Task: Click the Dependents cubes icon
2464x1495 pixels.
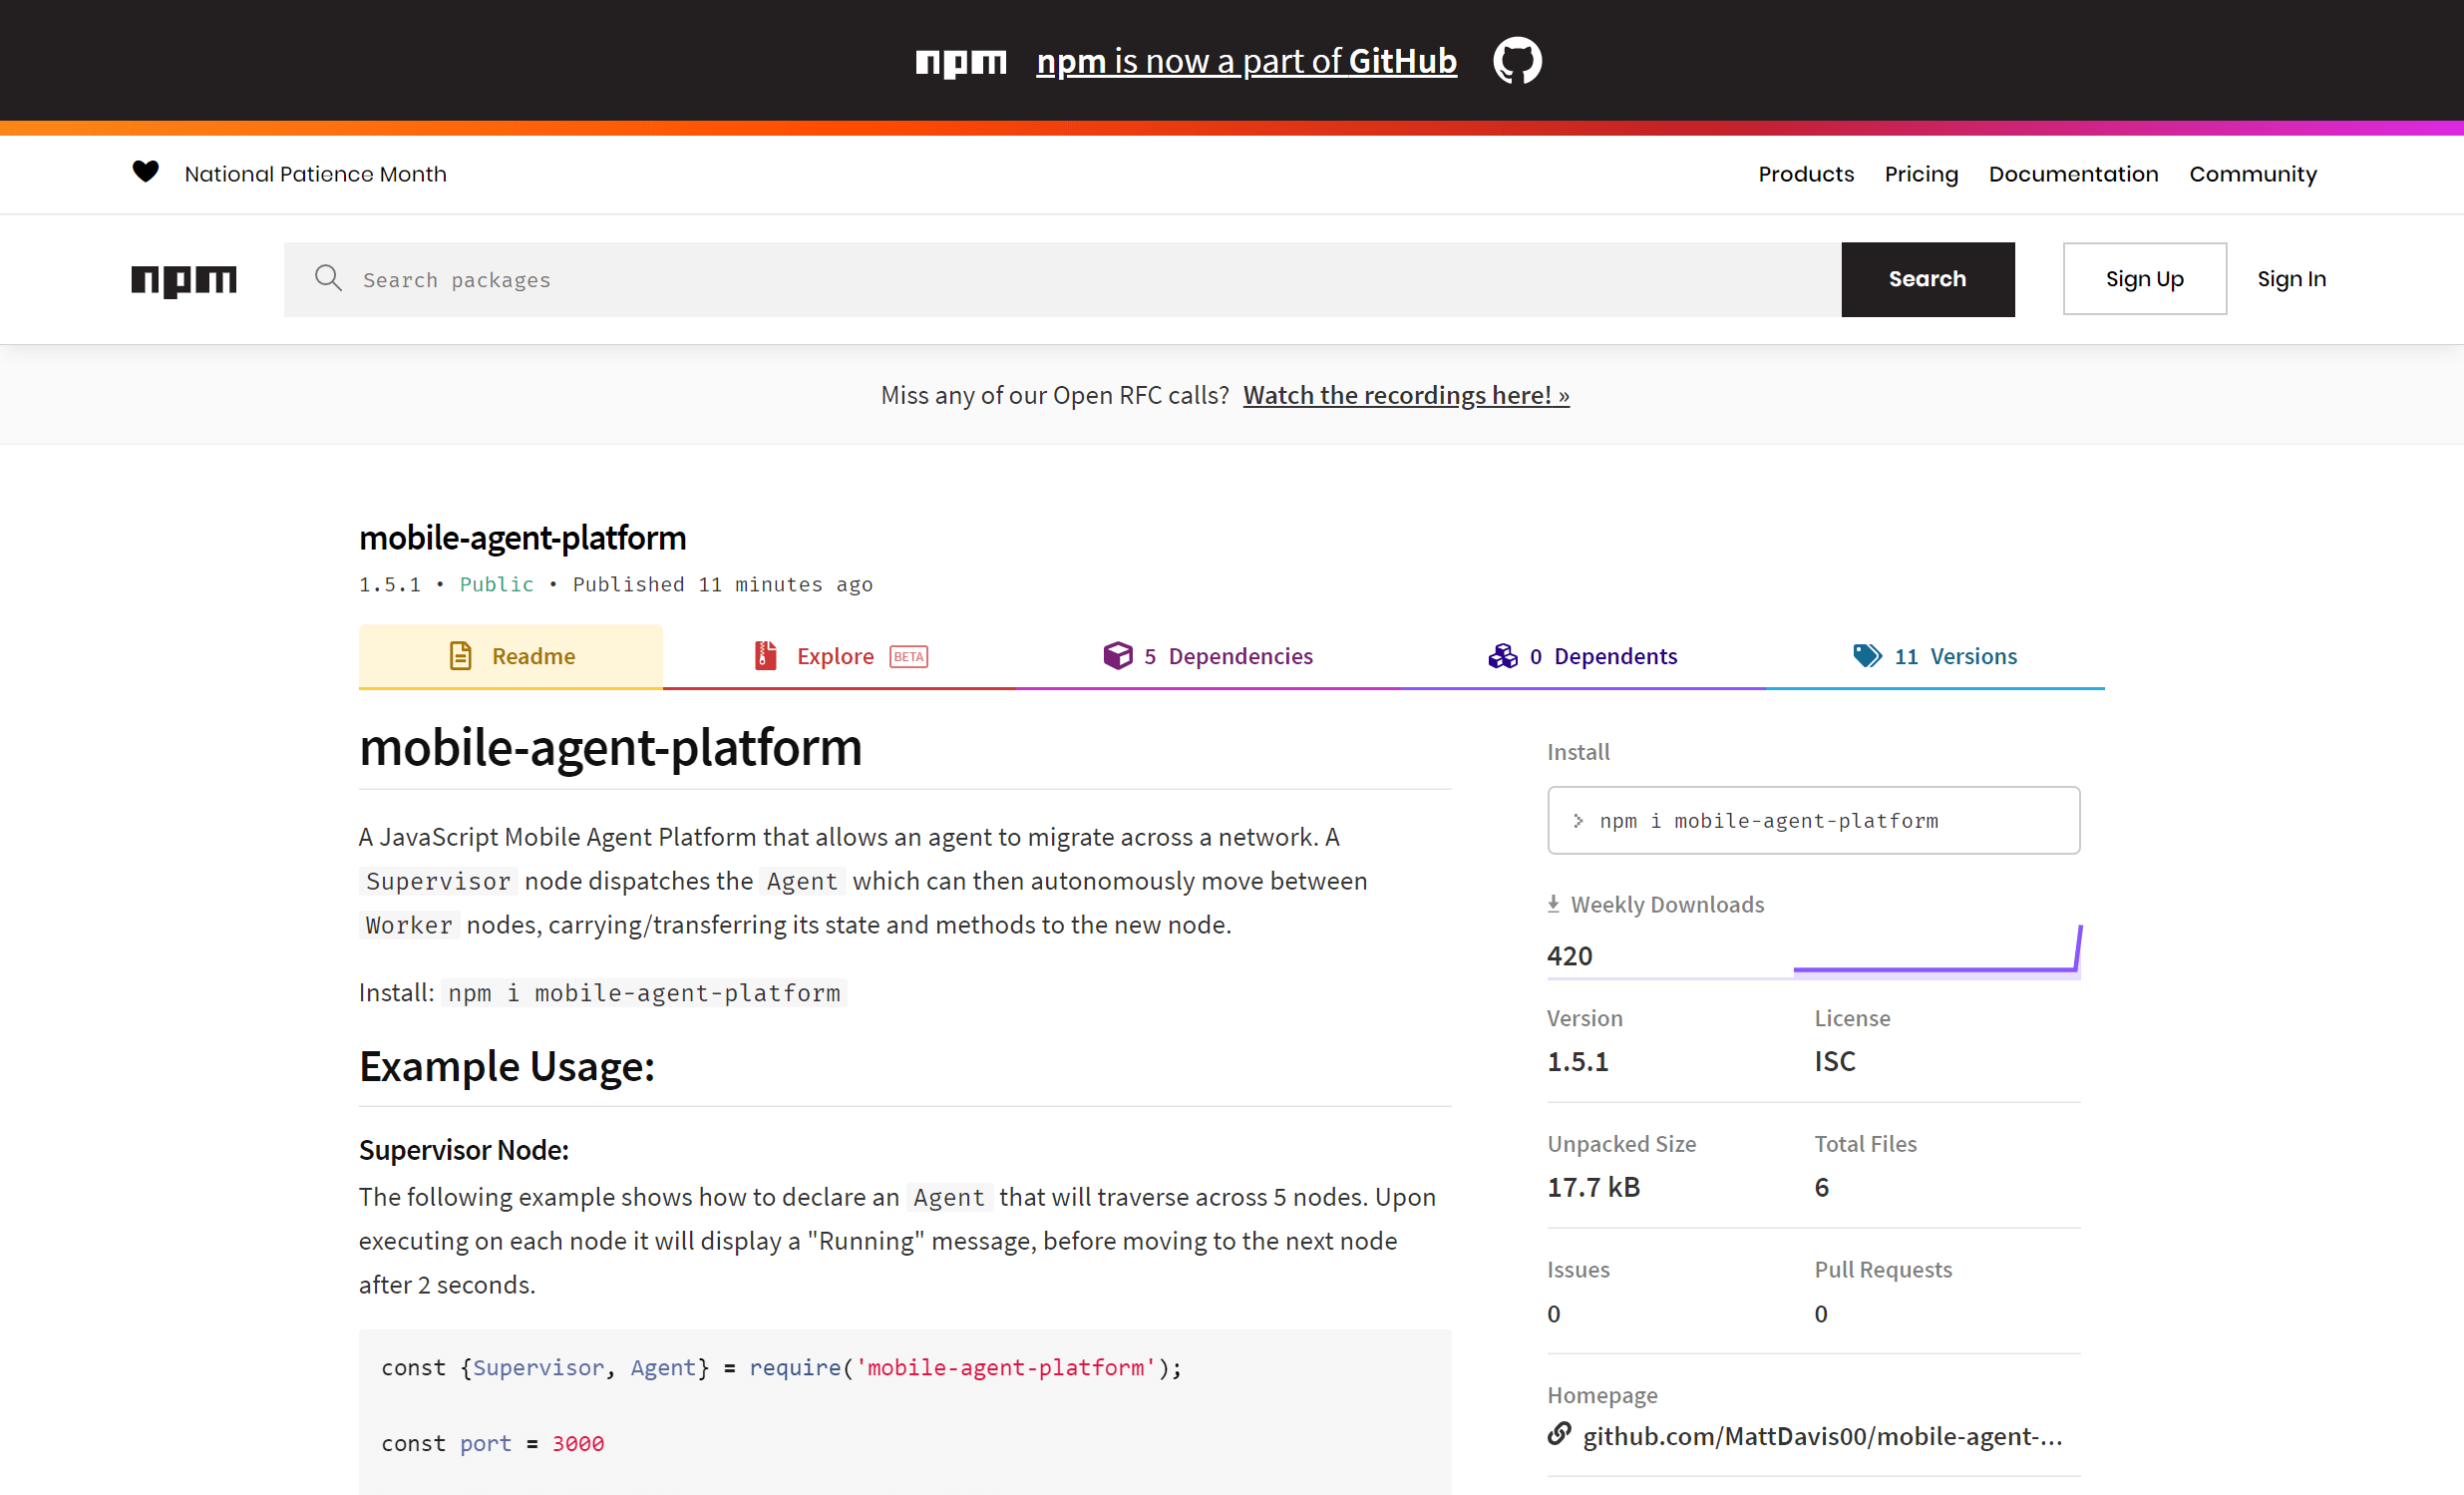Action: 1503,656
